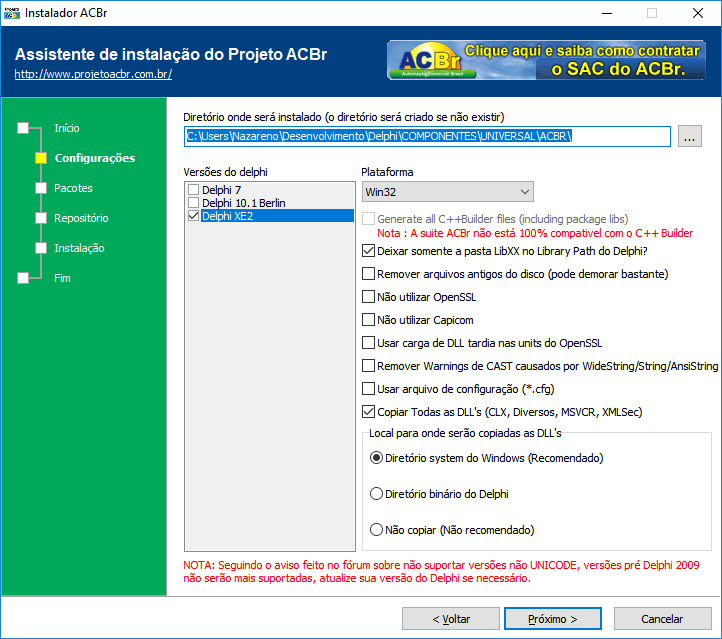Browse for directory with the ... button
The width and height of the screenshot is (722, 639).
tap(689, 136)
